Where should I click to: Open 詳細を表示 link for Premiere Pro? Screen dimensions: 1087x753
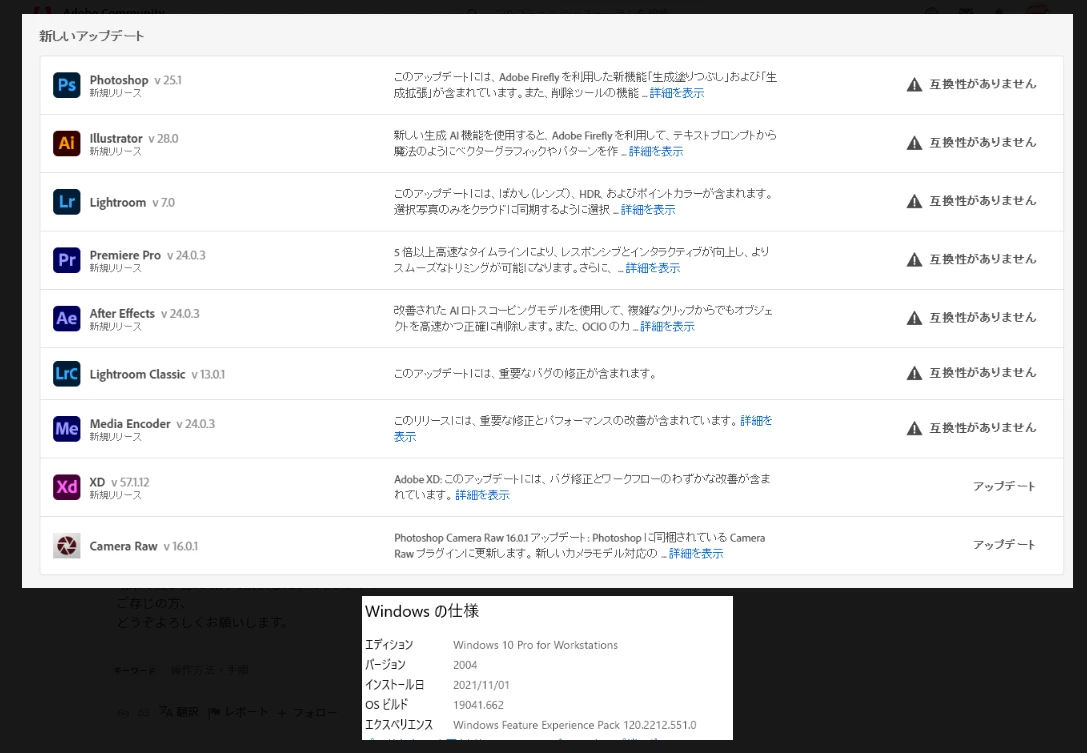(652, 268)
